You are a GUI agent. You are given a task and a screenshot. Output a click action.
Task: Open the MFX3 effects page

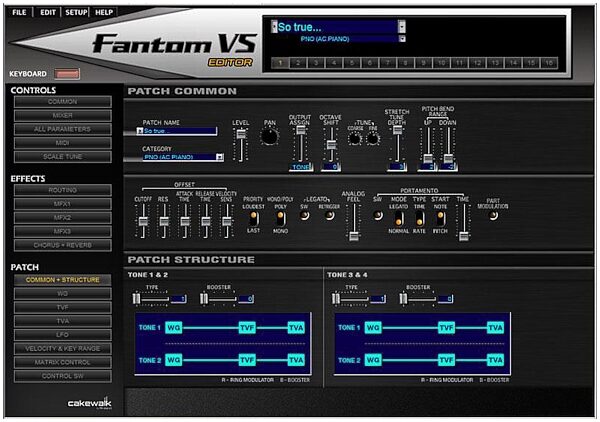pyautogui.click(x=63, y=231)
